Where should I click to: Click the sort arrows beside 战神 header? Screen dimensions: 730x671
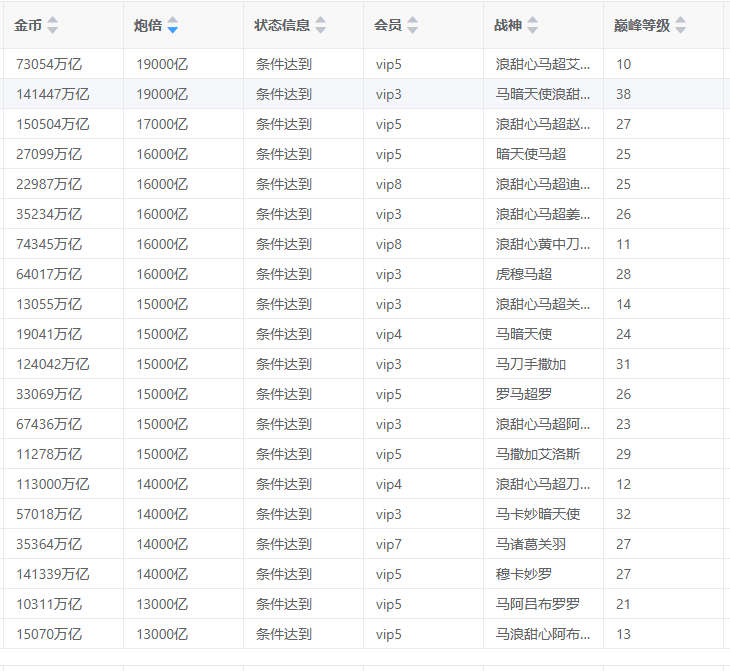point(533,26)
